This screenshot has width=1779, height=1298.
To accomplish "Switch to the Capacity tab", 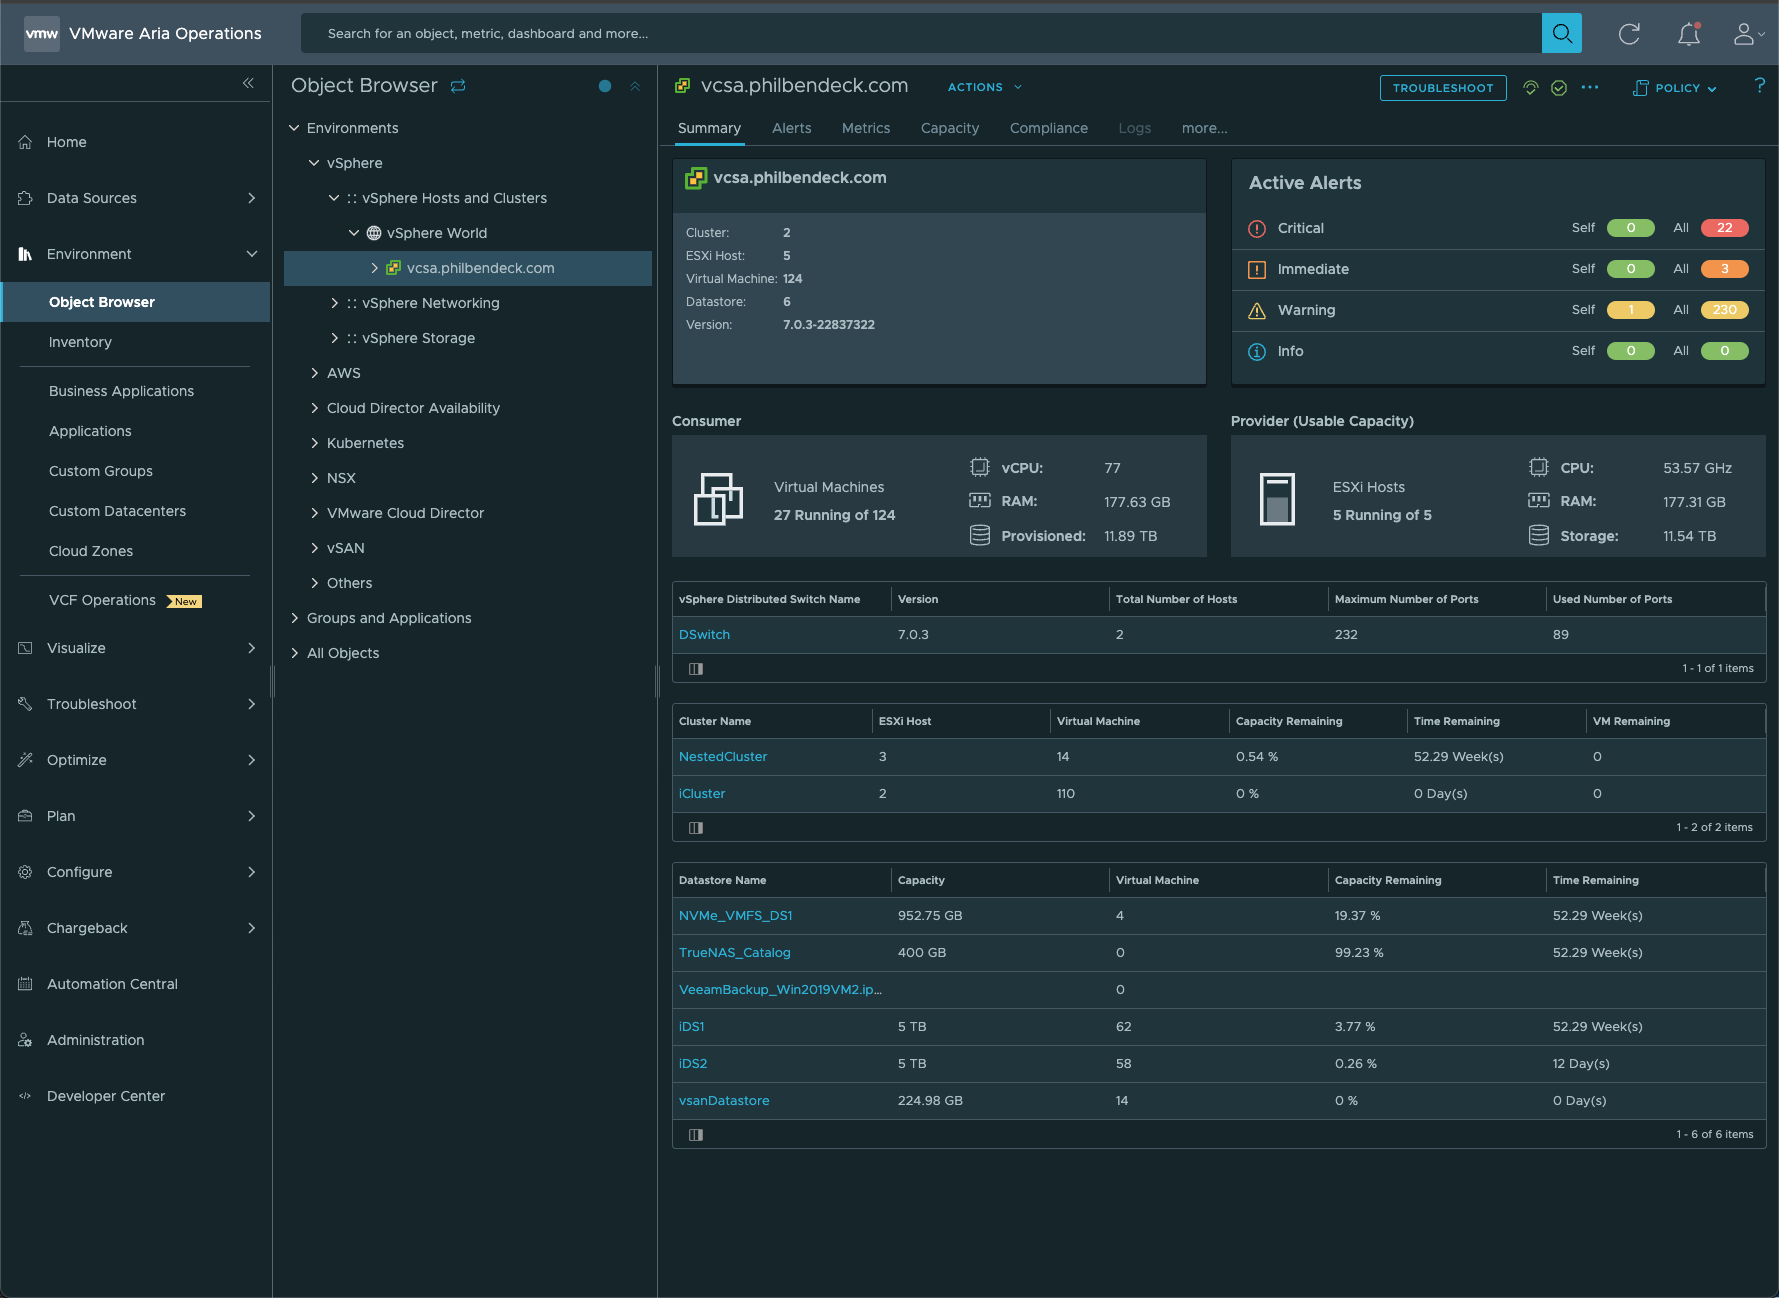I will pyautogui.click(x=950, y=128).
